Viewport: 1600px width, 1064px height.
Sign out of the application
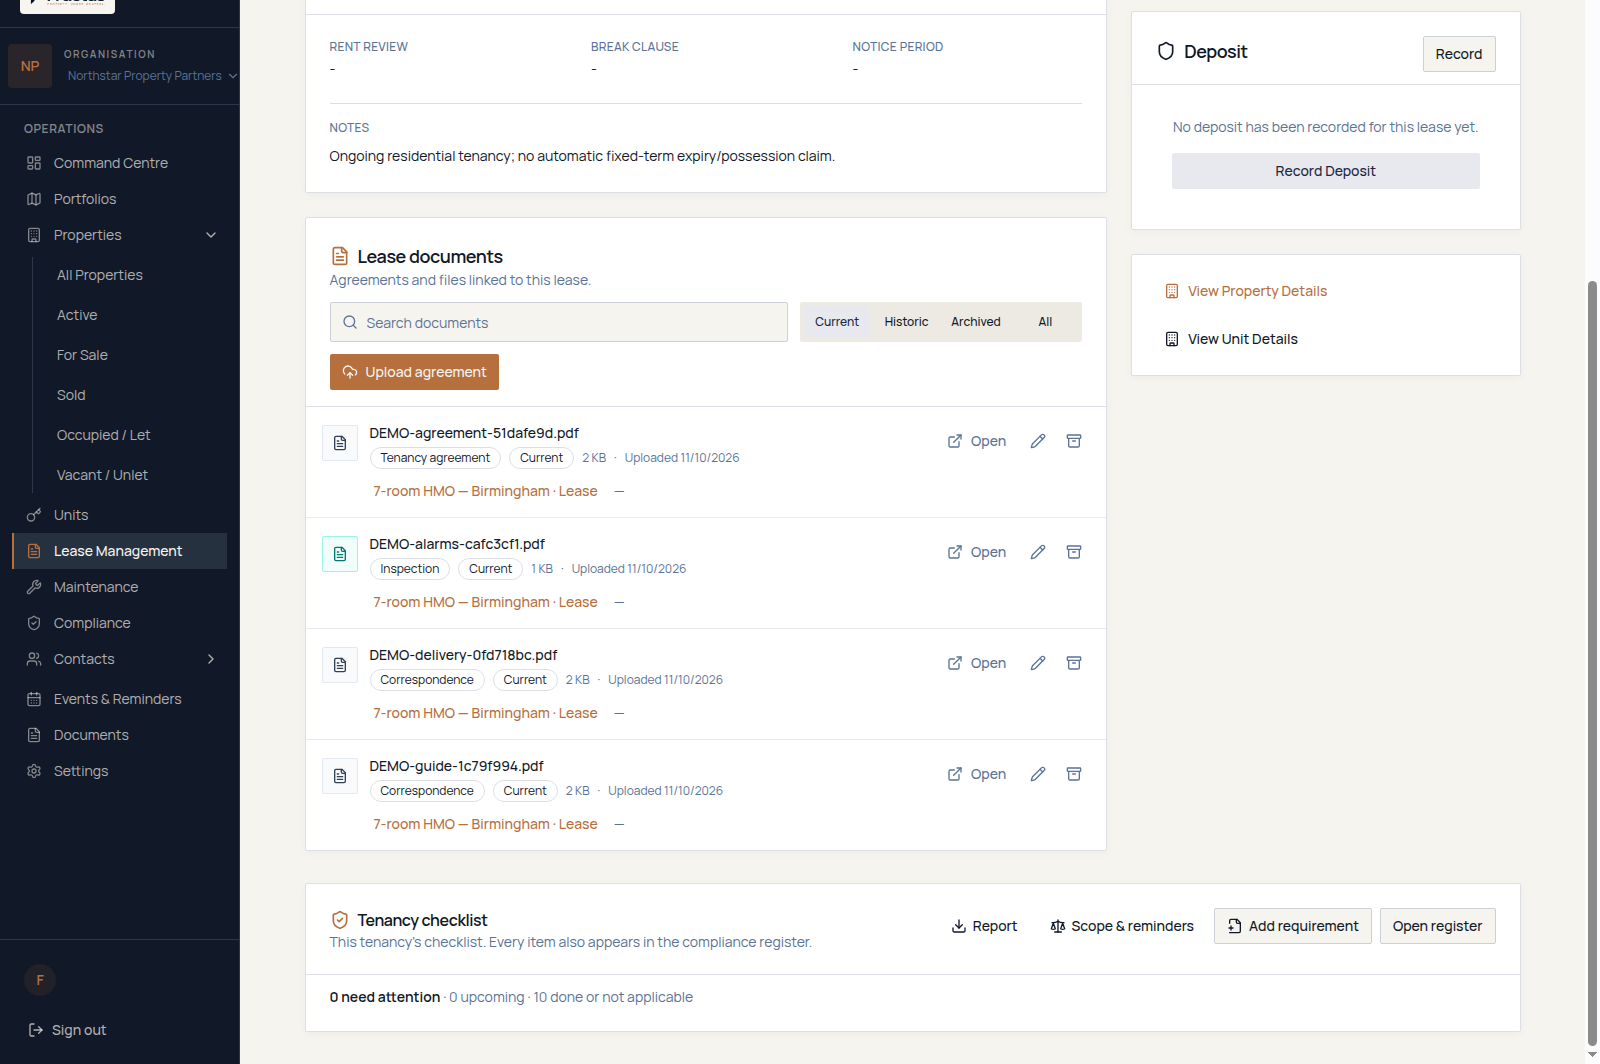pyautogui.click(x=67, y=1030)
